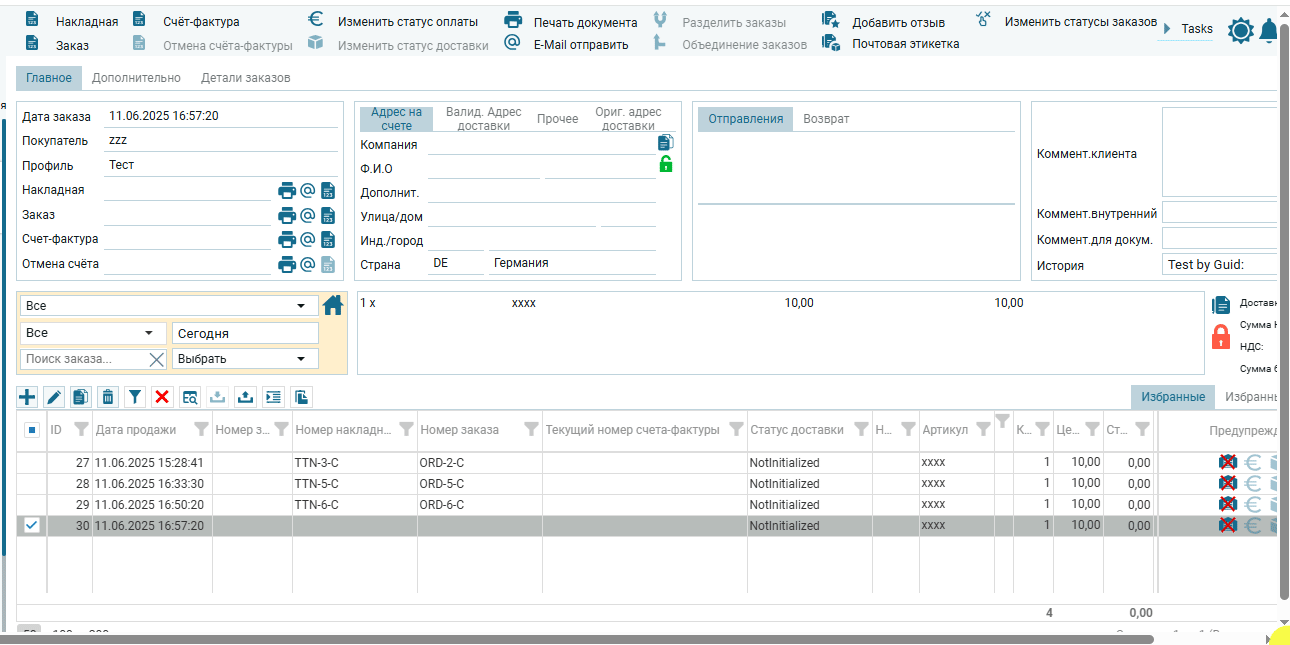
Task: Click 'Добавить отзыв' in the toolbar
Action: point(897,22)
